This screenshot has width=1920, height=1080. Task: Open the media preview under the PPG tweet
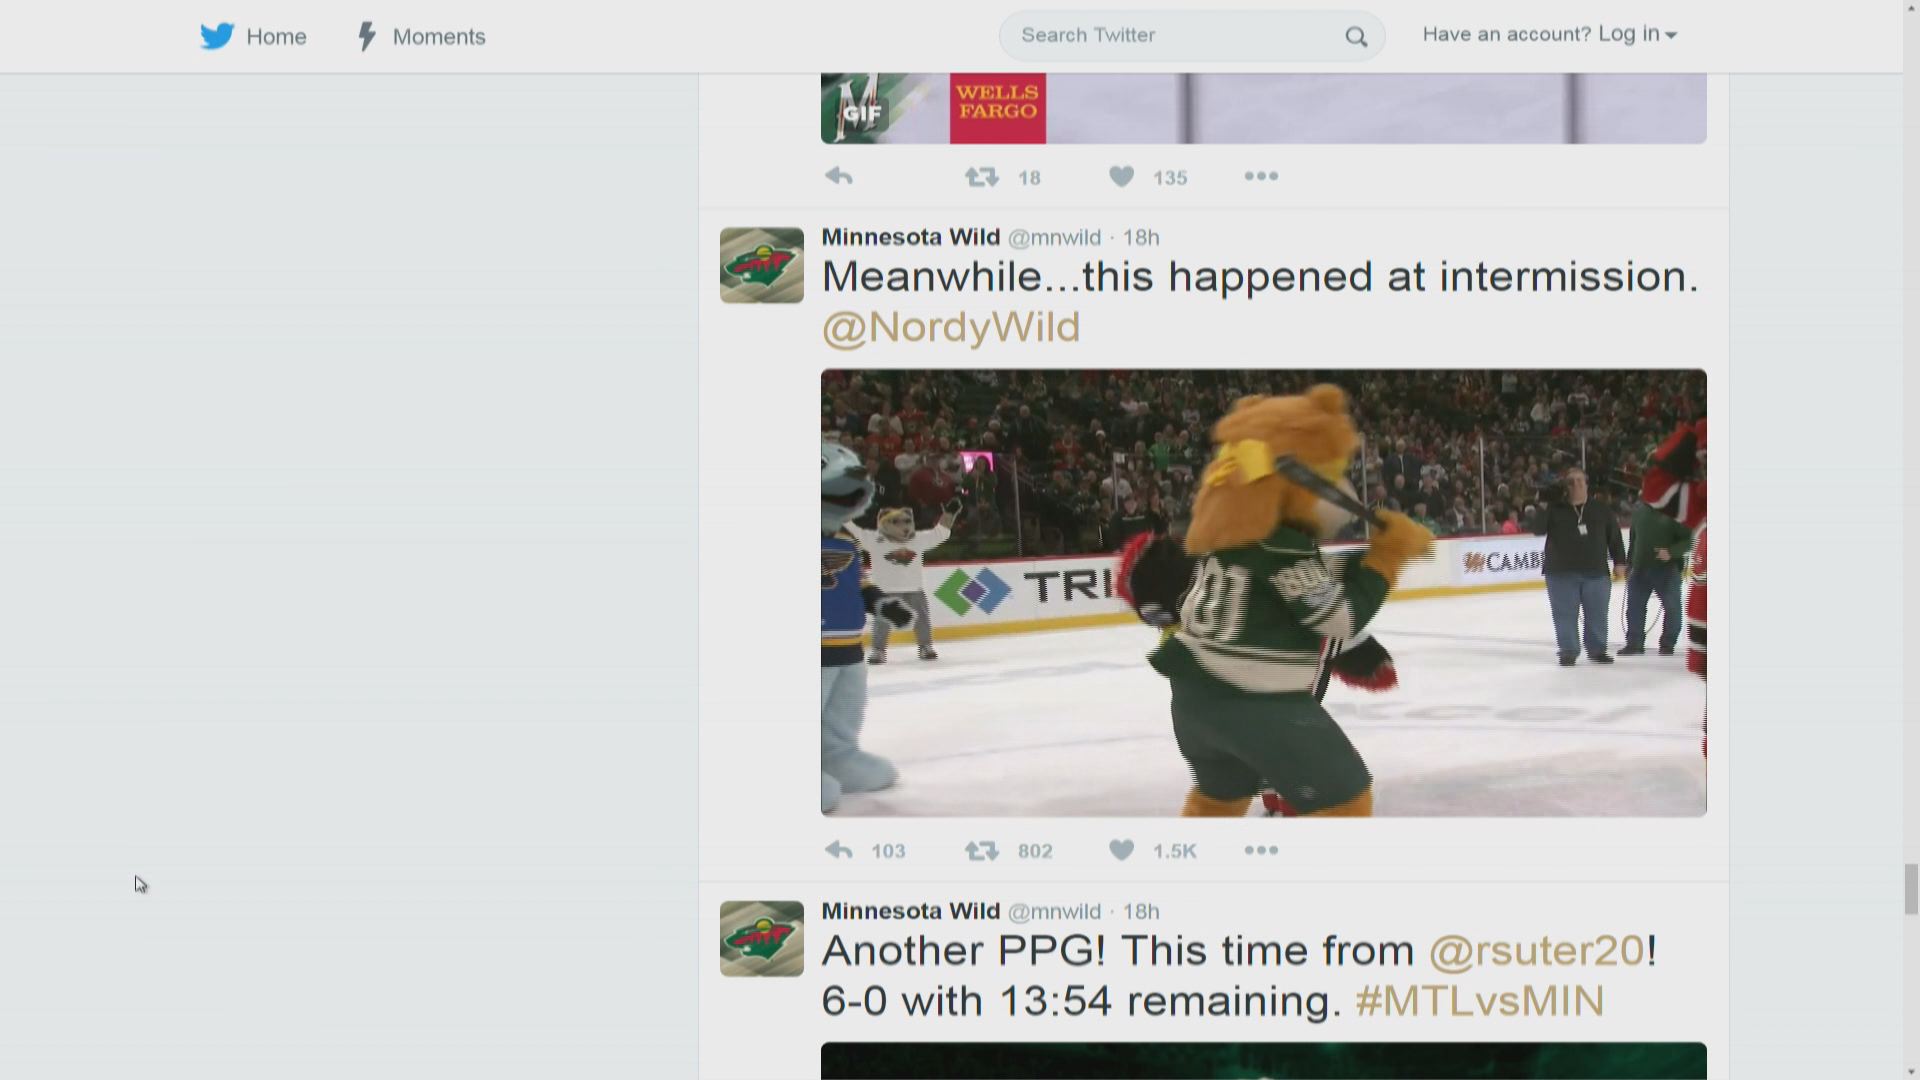[1263, 1061]
